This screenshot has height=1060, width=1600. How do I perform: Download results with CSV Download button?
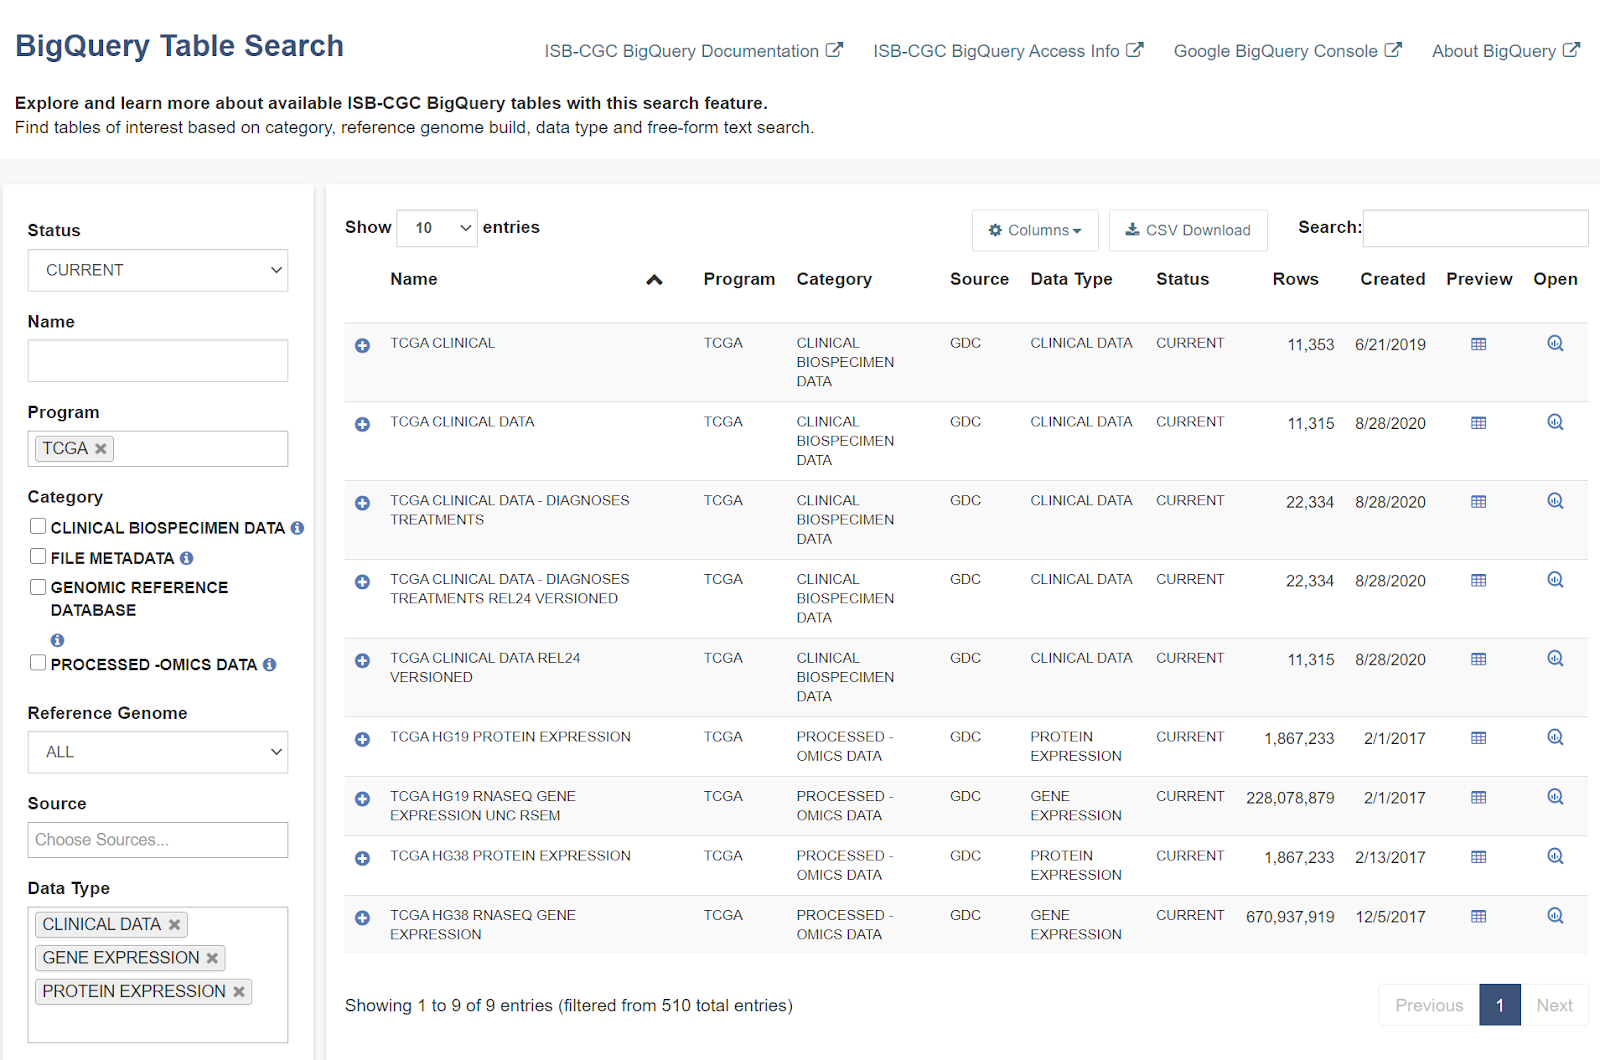[1188, 230]
